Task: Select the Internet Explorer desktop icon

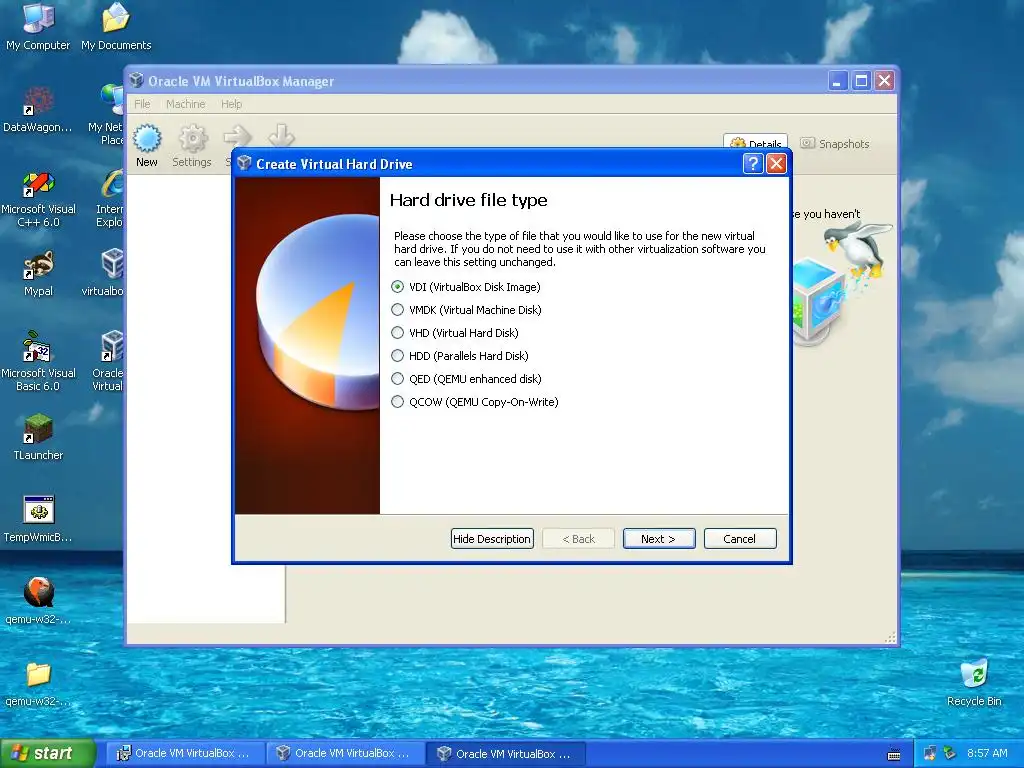Action: [109, 199]
